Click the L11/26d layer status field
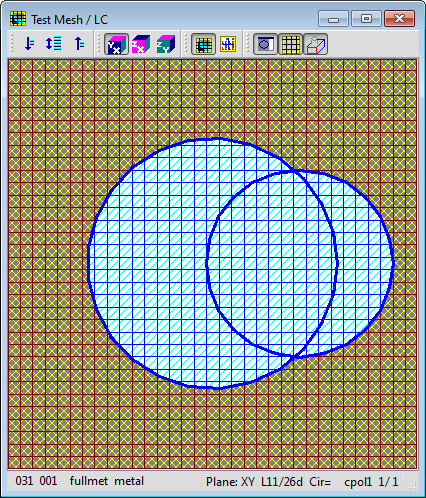 tap(282, 482)
